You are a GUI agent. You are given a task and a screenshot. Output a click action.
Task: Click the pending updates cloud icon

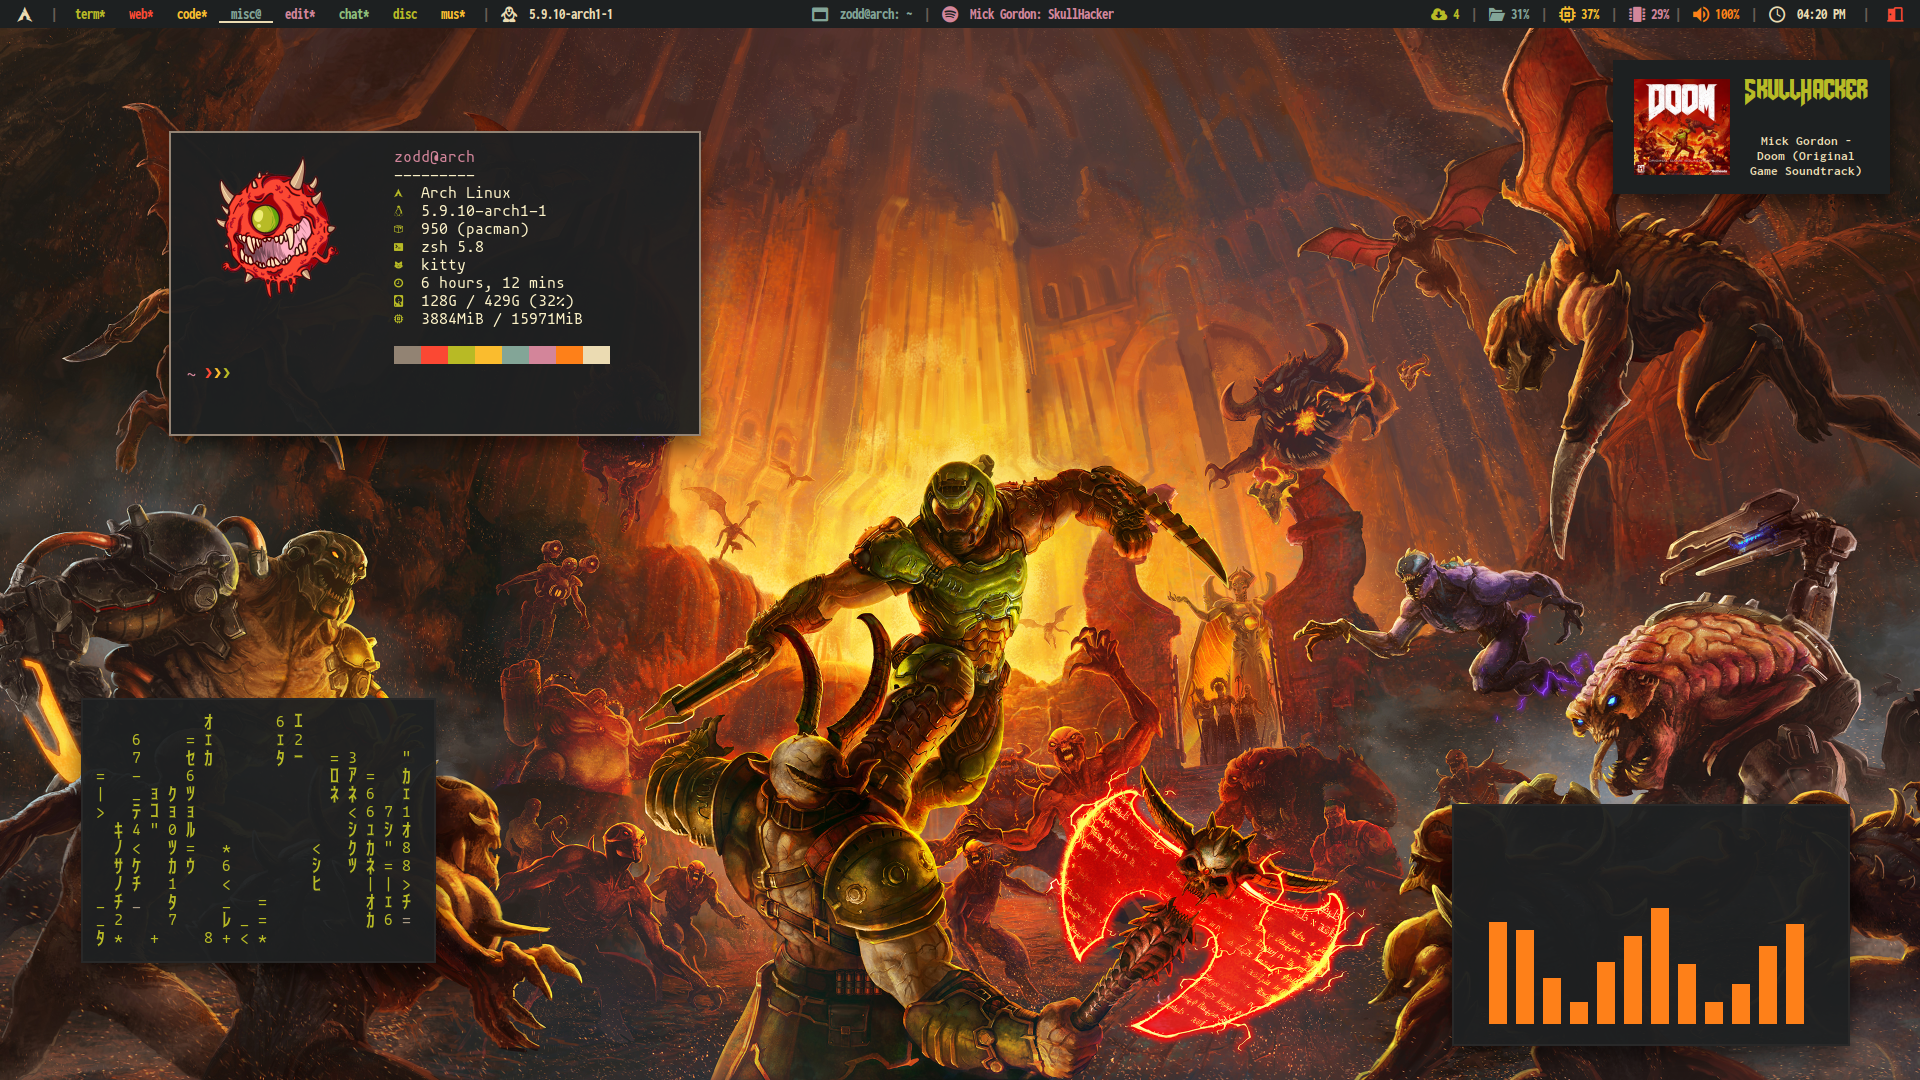[x=1438, y=14]
